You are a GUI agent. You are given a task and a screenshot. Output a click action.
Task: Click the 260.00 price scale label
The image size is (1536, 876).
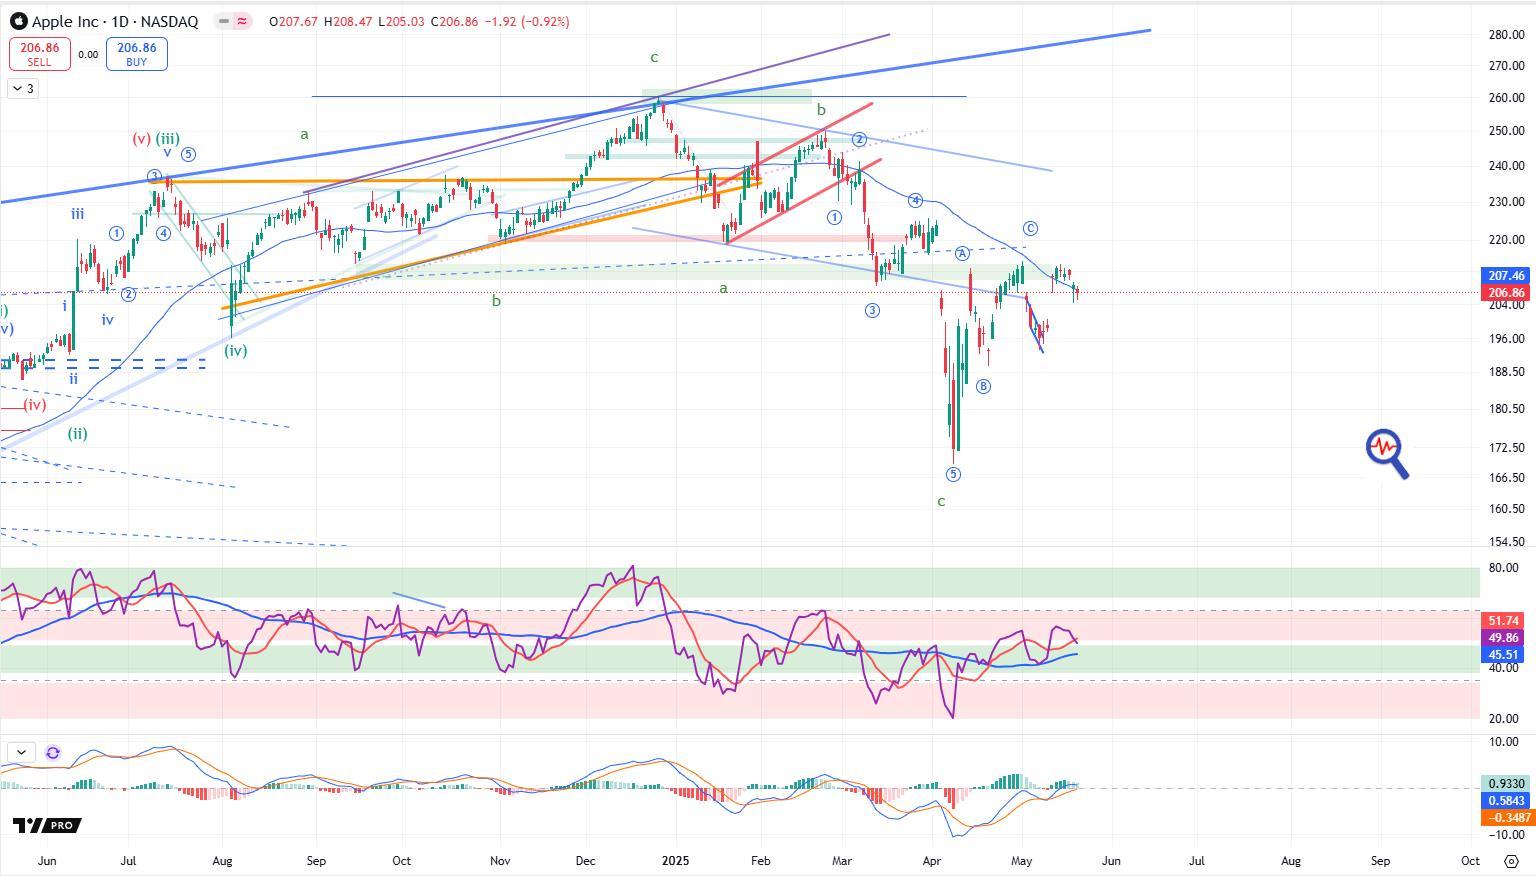tap(1506, 98)
